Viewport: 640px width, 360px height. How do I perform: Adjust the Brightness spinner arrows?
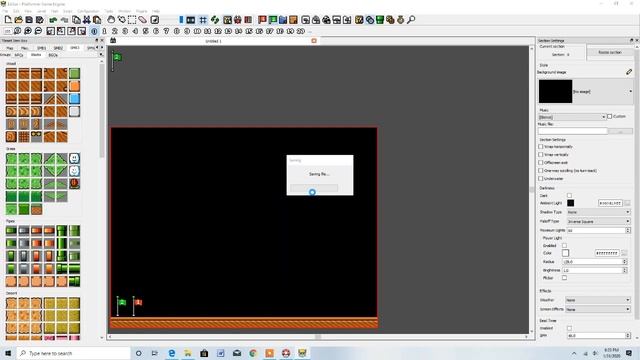[624, 270]
